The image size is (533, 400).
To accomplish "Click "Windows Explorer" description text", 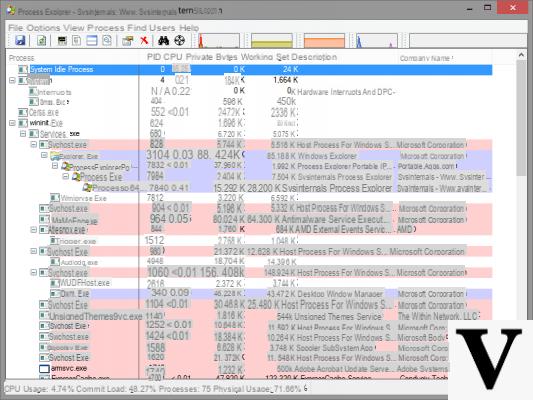I will [x=327, y=156].
